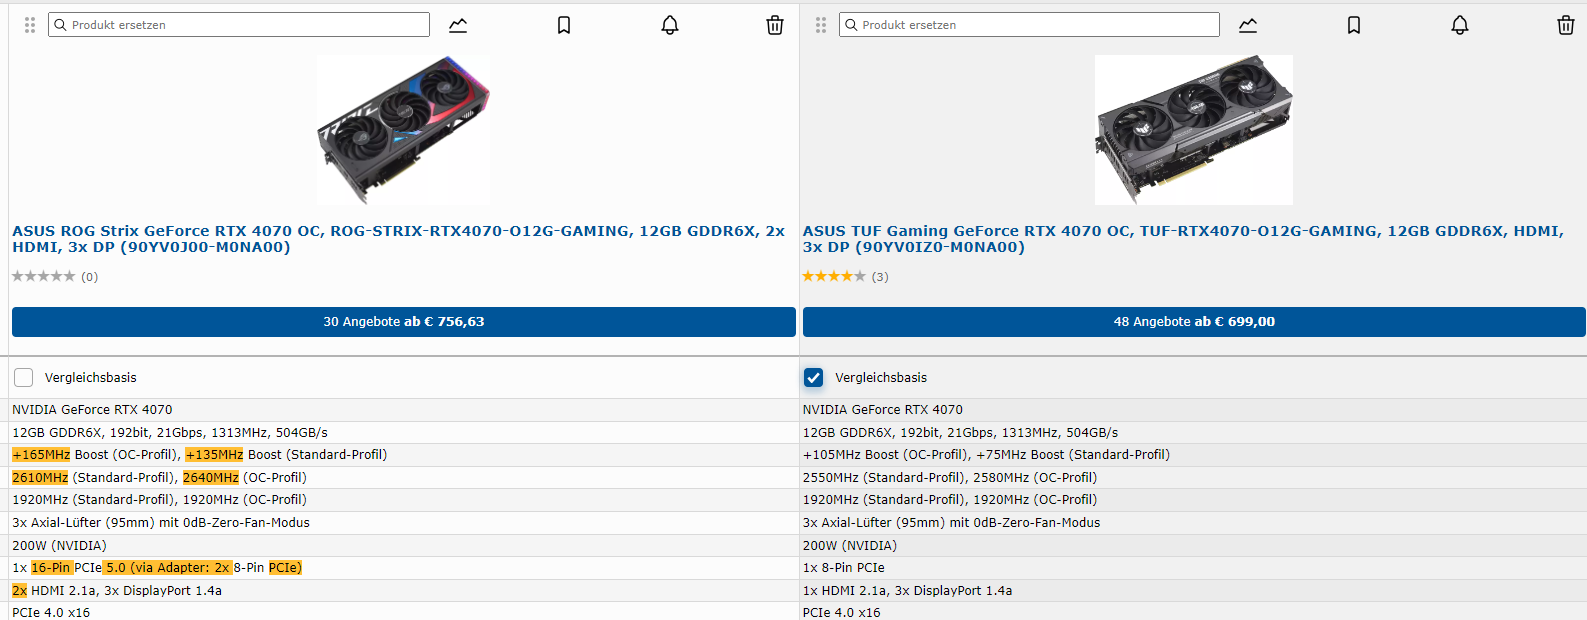Select highlighted 16-Pin connector text
This screenshot has height=620, width=1587.
coord(51,568)
